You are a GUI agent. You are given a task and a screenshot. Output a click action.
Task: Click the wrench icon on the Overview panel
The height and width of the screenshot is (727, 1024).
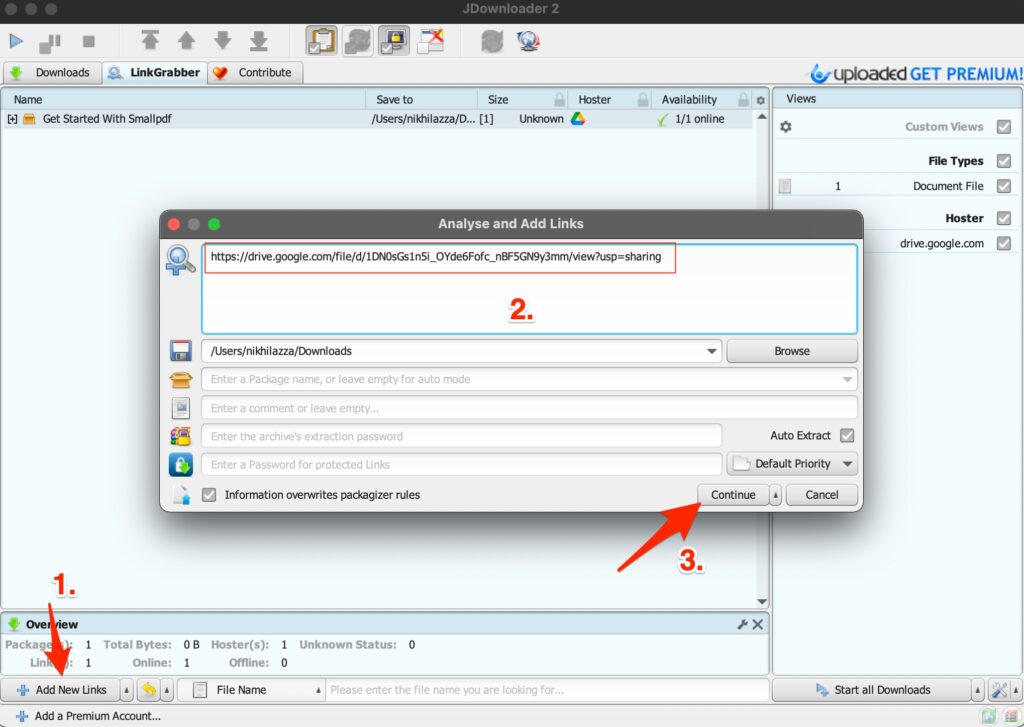(x=744, y=623)
